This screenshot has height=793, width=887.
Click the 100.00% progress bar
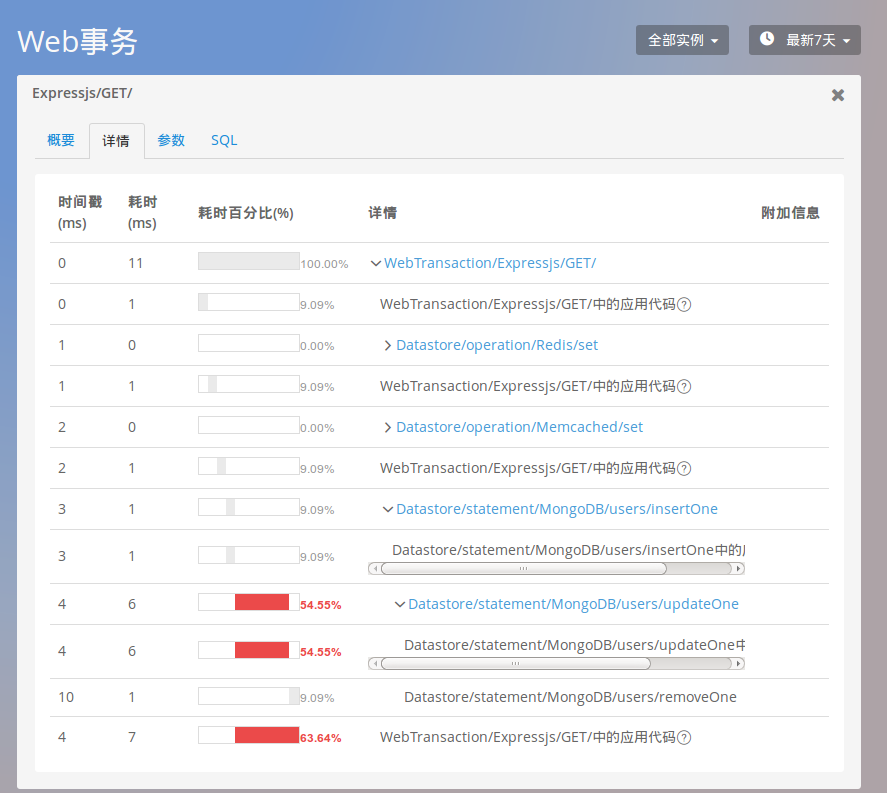pyautogui.click(x=249, y=261)
